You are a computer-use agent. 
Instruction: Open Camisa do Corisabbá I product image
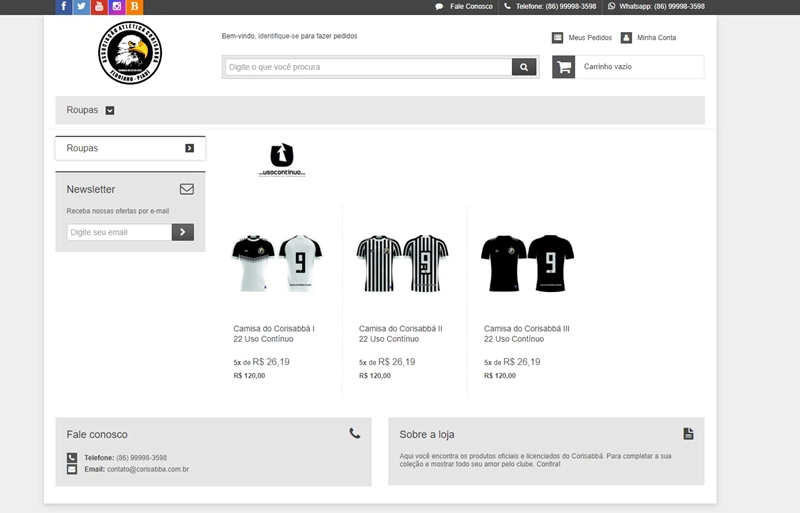(x=277, y=263)
